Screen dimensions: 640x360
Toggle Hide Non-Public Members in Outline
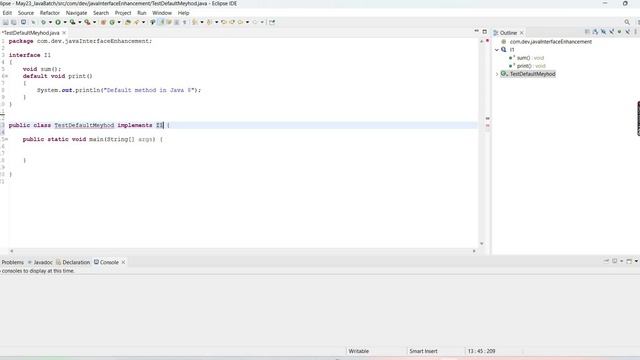[619, 32]
